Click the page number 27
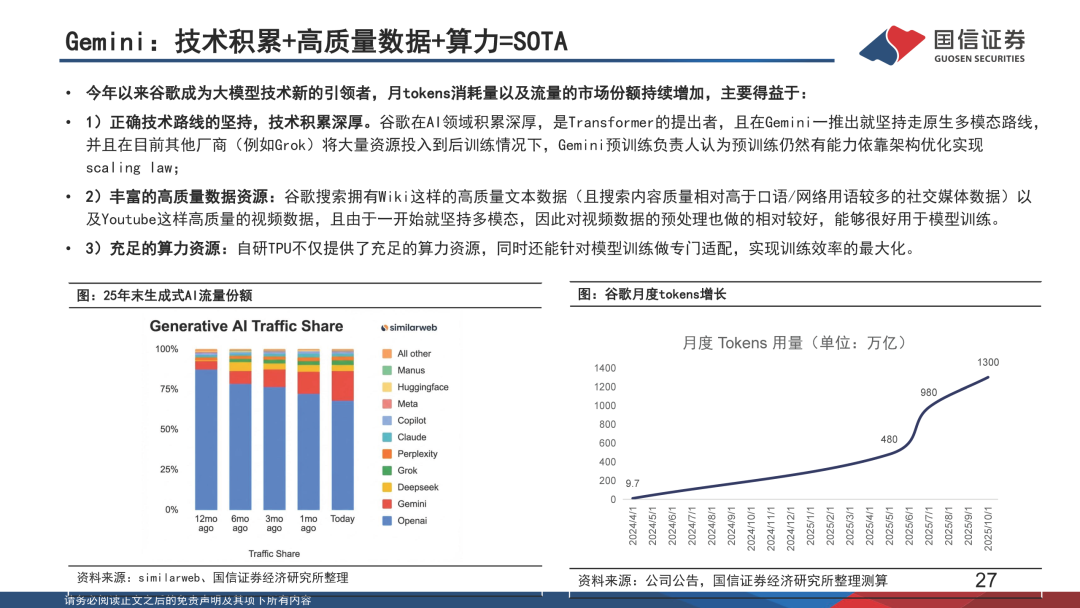Image resolution: width=1080 pixels, height=608 pixels. [x=986, y=580]
